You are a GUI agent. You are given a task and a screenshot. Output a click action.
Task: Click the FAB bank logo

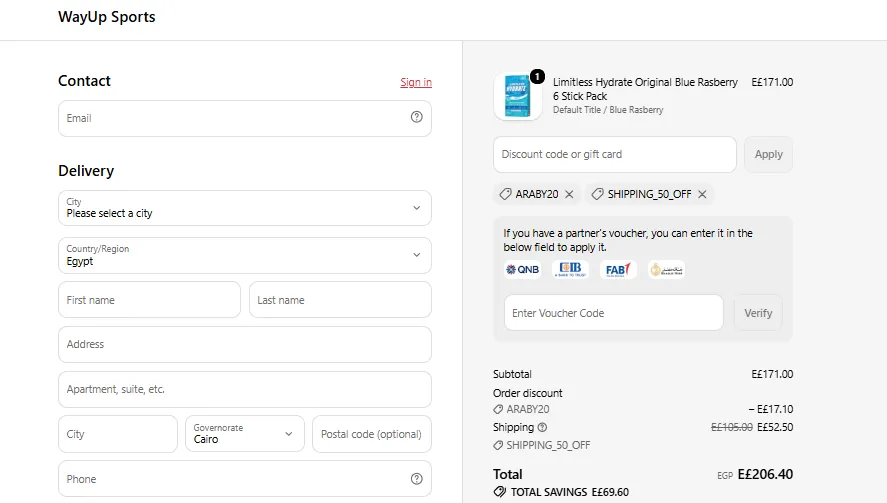[618, 269]
